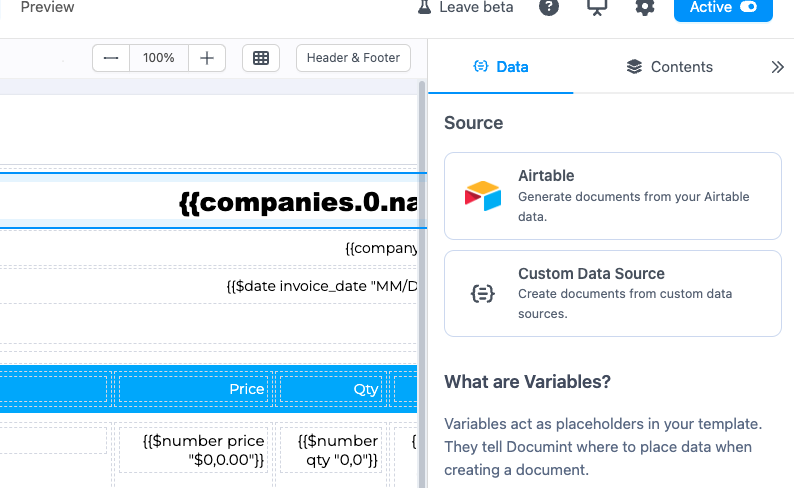Click the Header & Footer button

click(353, 58)
